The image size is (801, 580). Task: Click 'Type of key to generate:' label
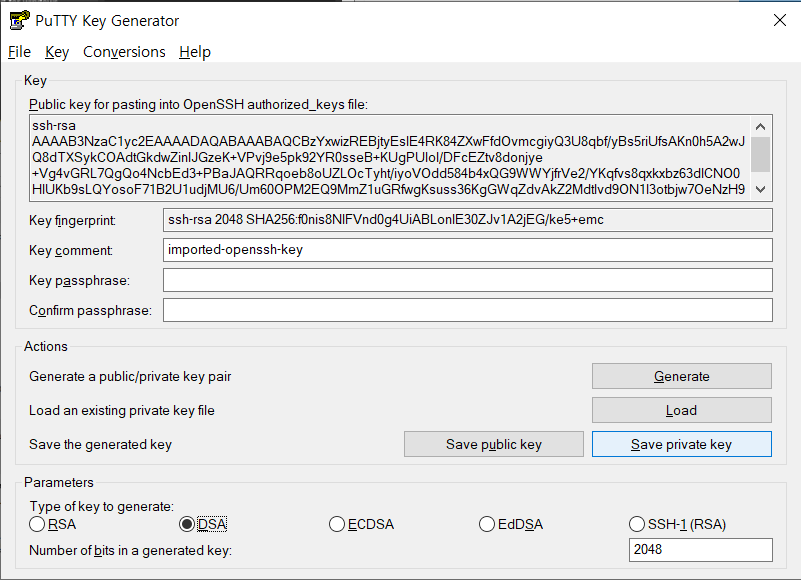(x=102, y=506)
